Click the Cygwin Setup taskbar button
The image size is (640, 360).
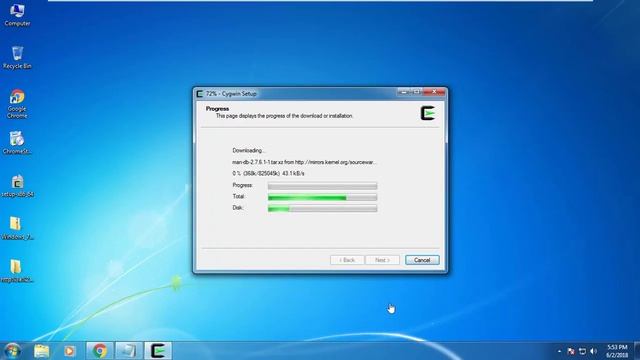(x=158, y=351)
